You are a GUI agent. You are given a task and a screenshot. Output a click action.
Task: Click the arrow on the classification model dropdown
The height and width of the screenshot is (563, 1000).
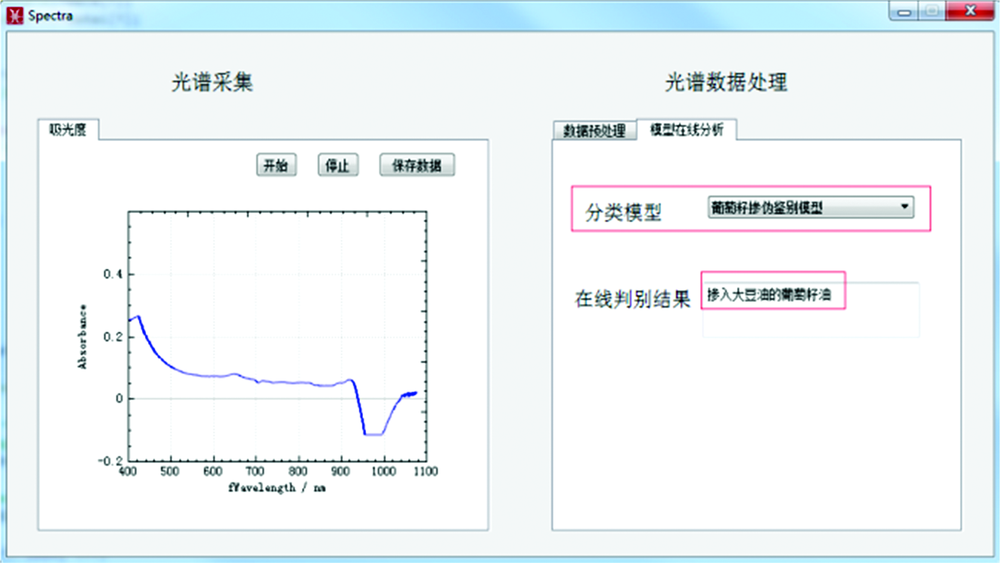point(905,207)
